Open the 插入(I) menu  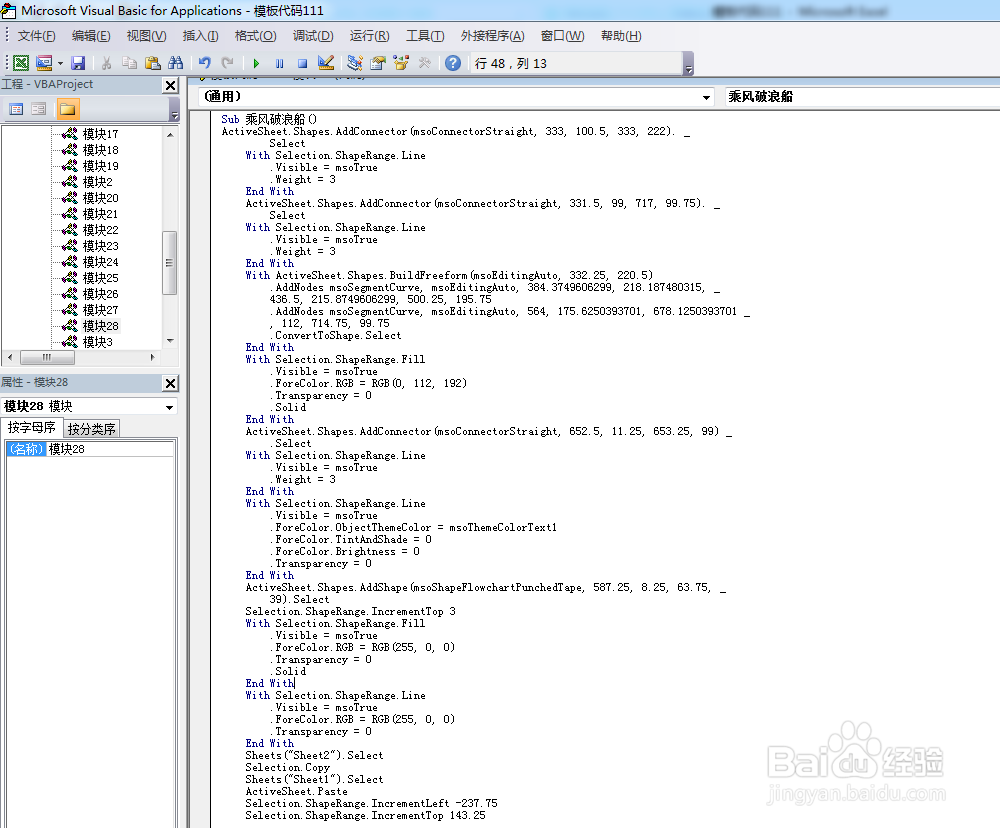pyautogui.click(x=200, y=36)
